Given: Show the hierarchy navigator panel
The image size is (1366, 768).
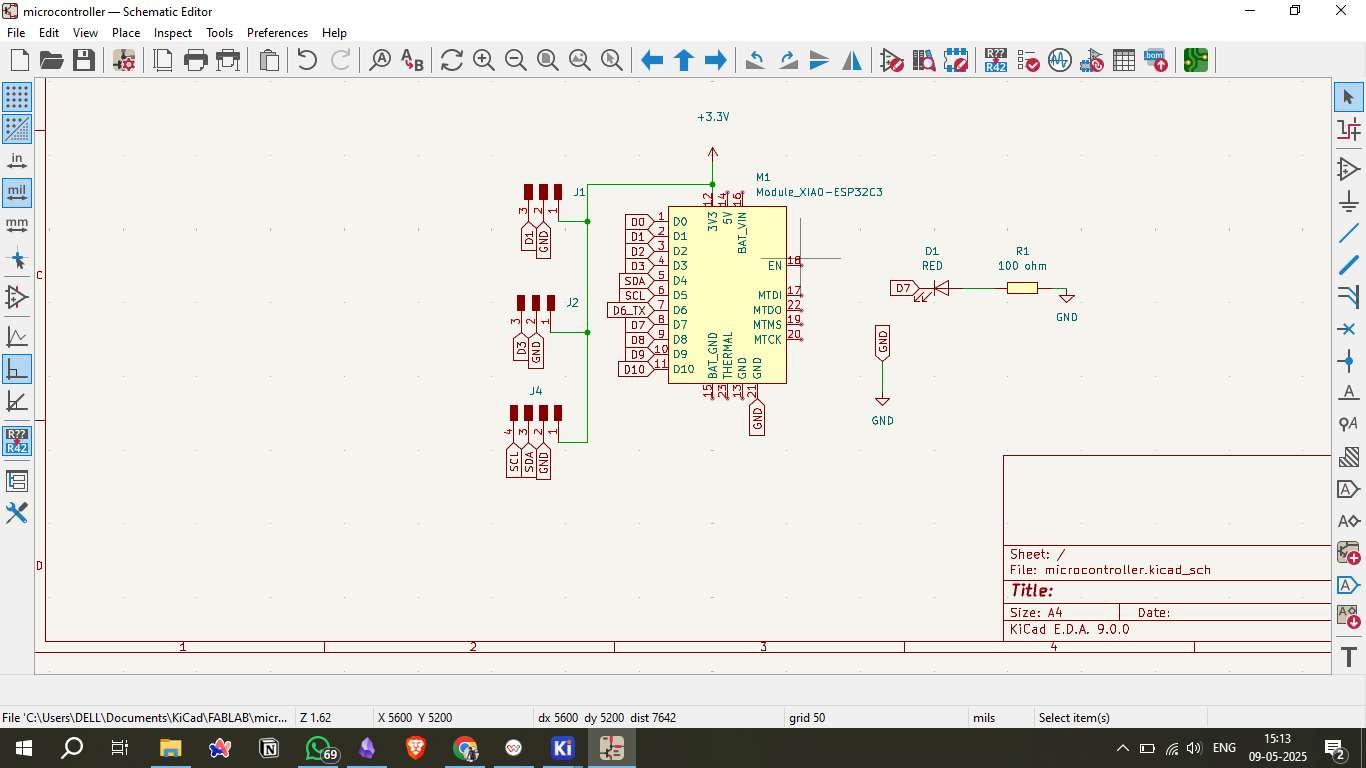Looking at the screenshot, I should (17, 481).
